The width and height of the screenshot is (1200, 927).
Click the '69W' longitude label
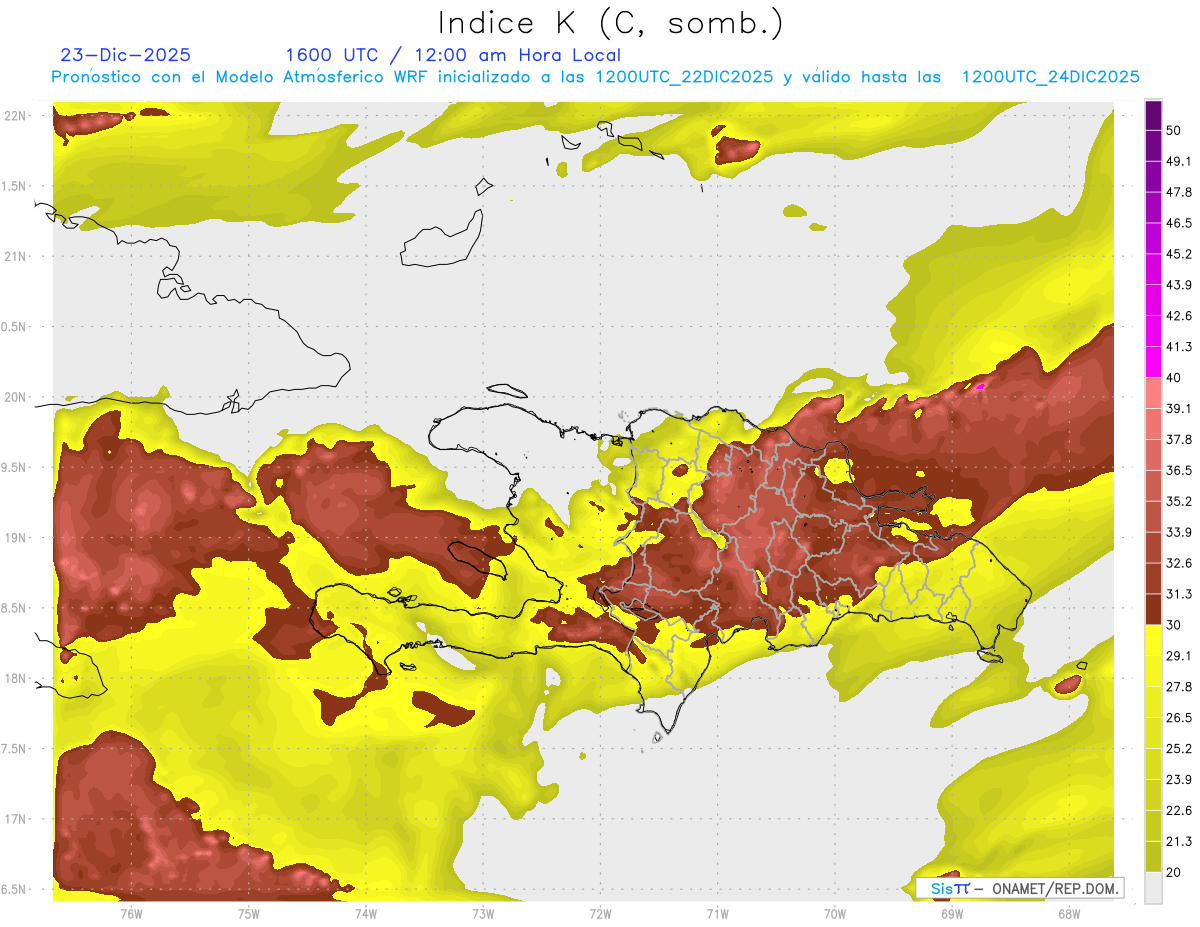pyautogui.click(x=952, y=913)
